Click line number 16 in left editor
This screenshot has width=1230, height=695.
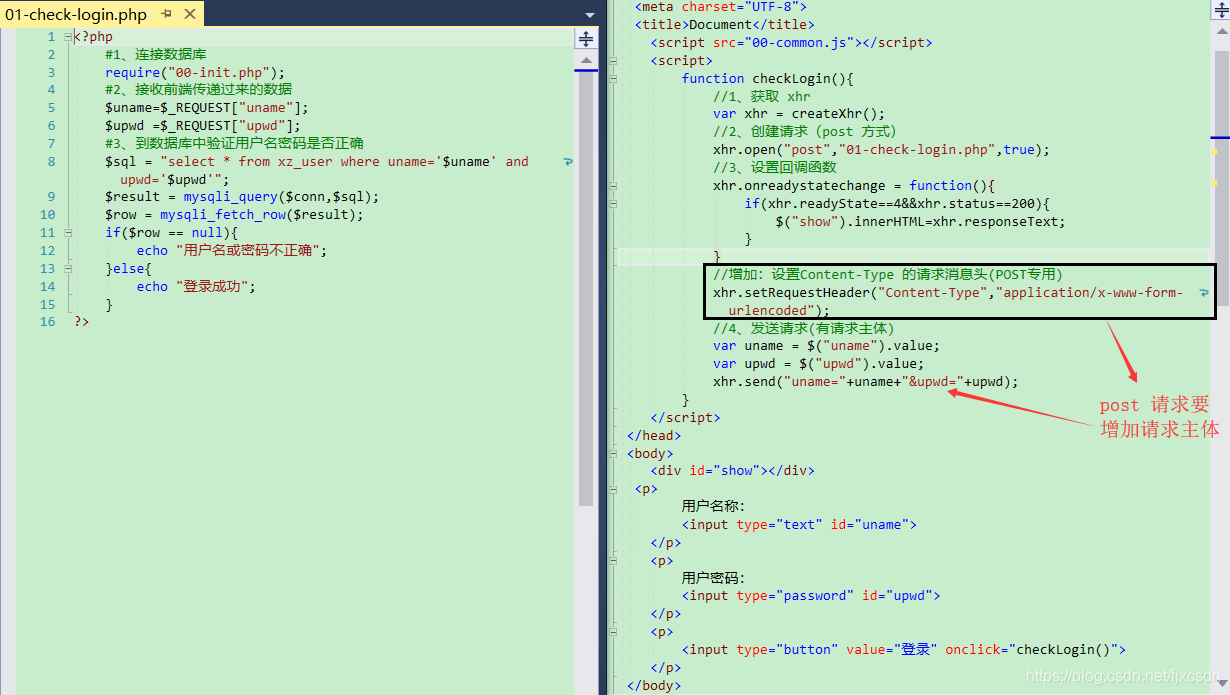coord(48,322)
